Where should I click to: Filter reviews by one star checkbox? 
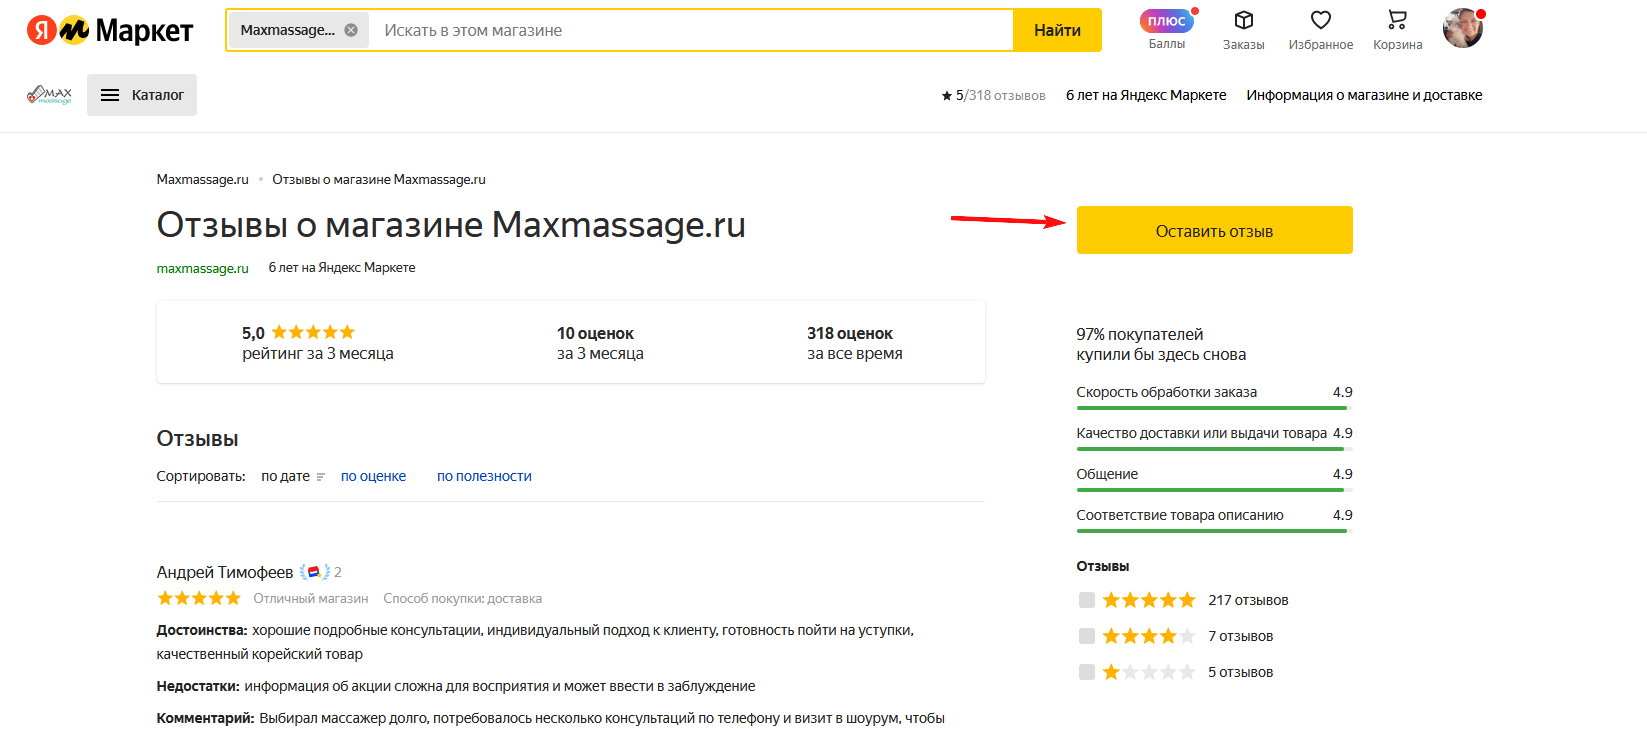tap(1087, 672)
